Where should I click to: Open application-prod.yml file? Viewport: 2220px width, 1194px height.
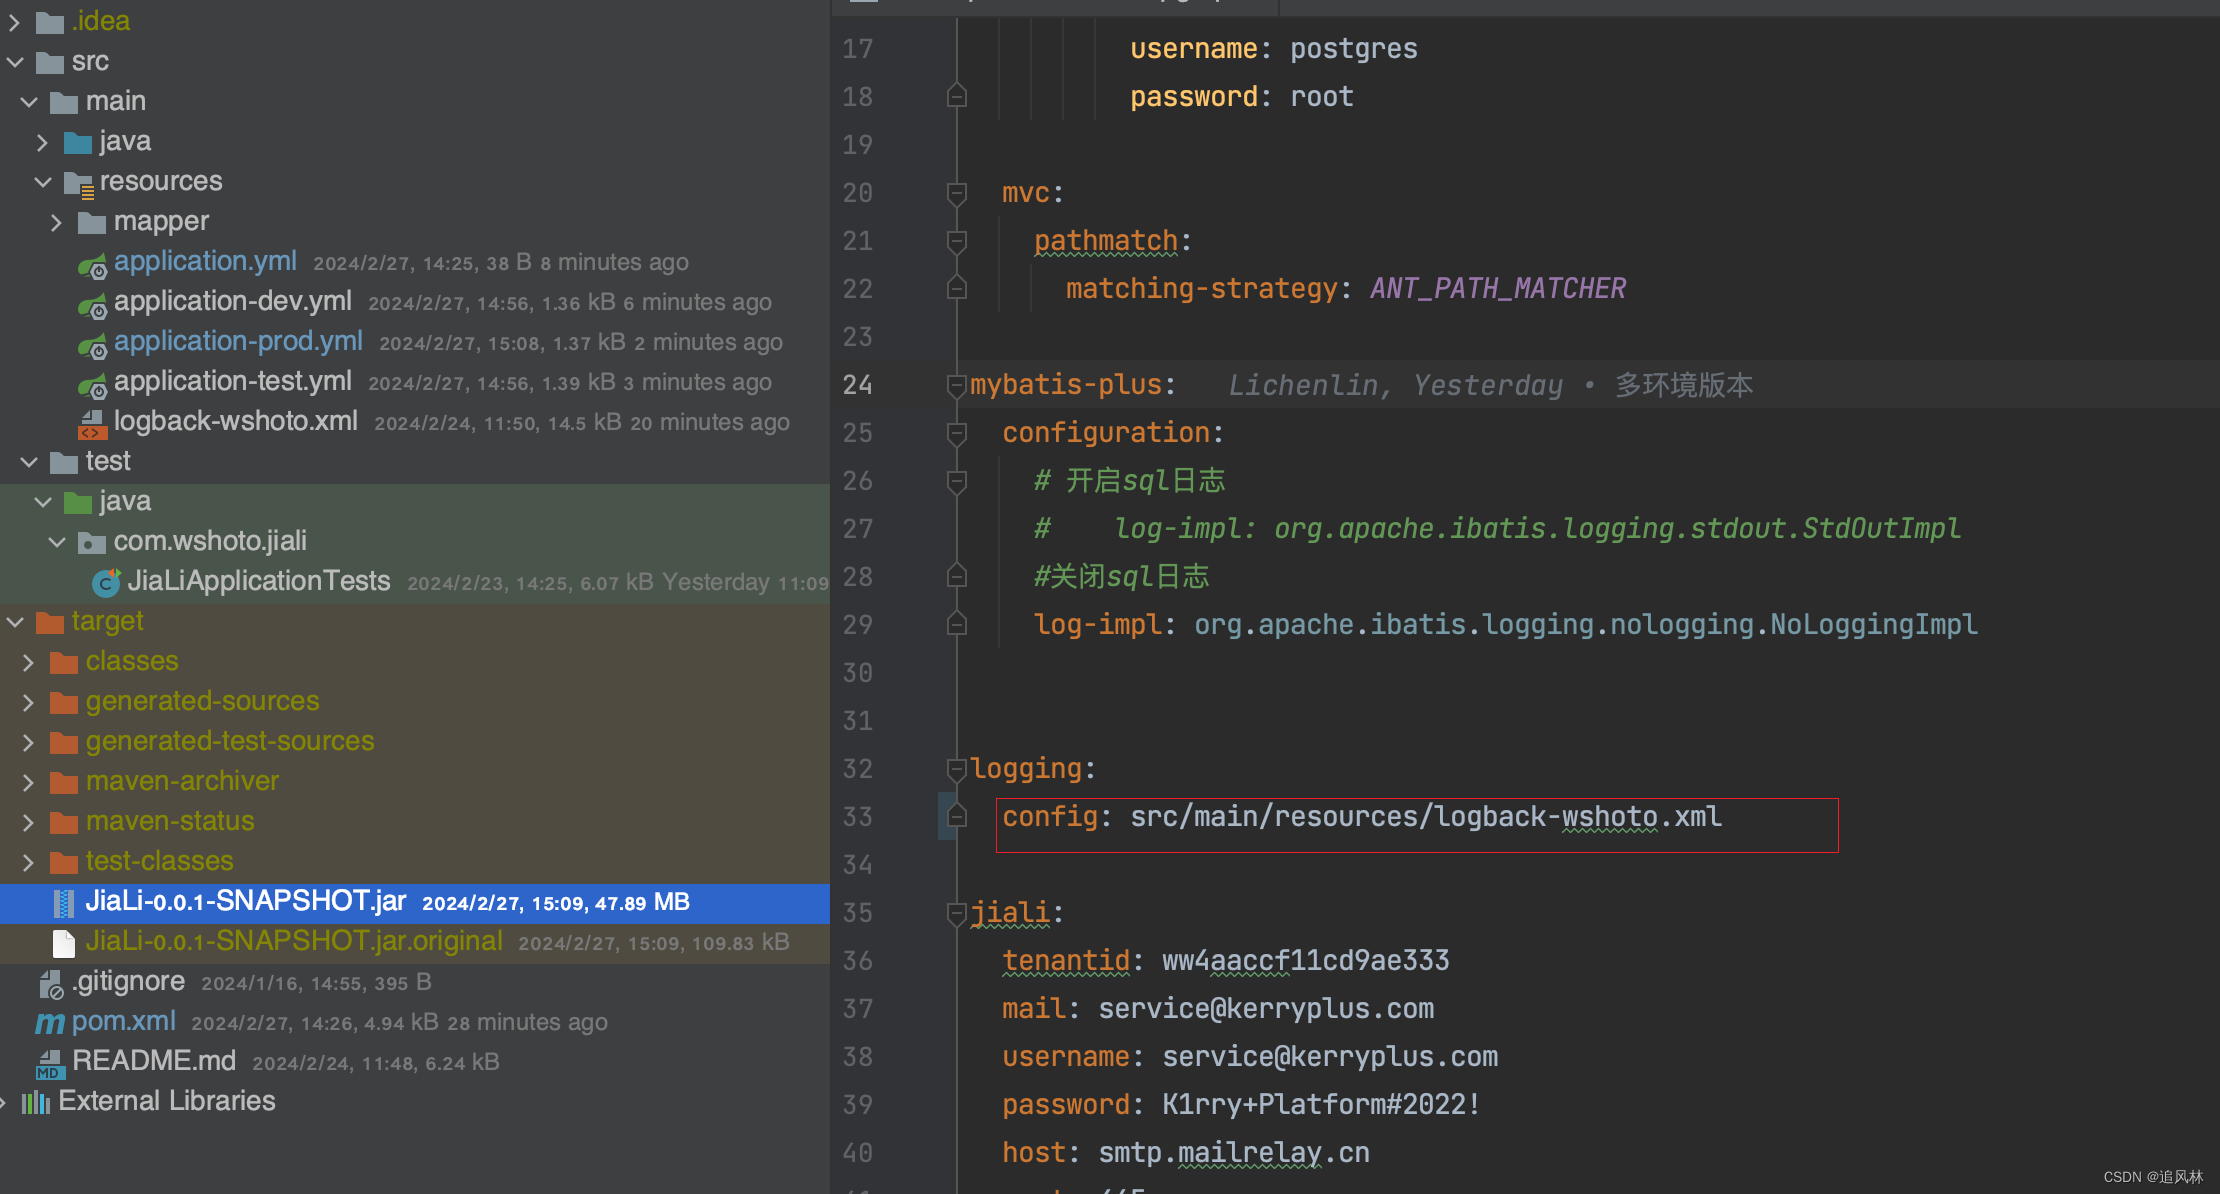click(238, 342)
